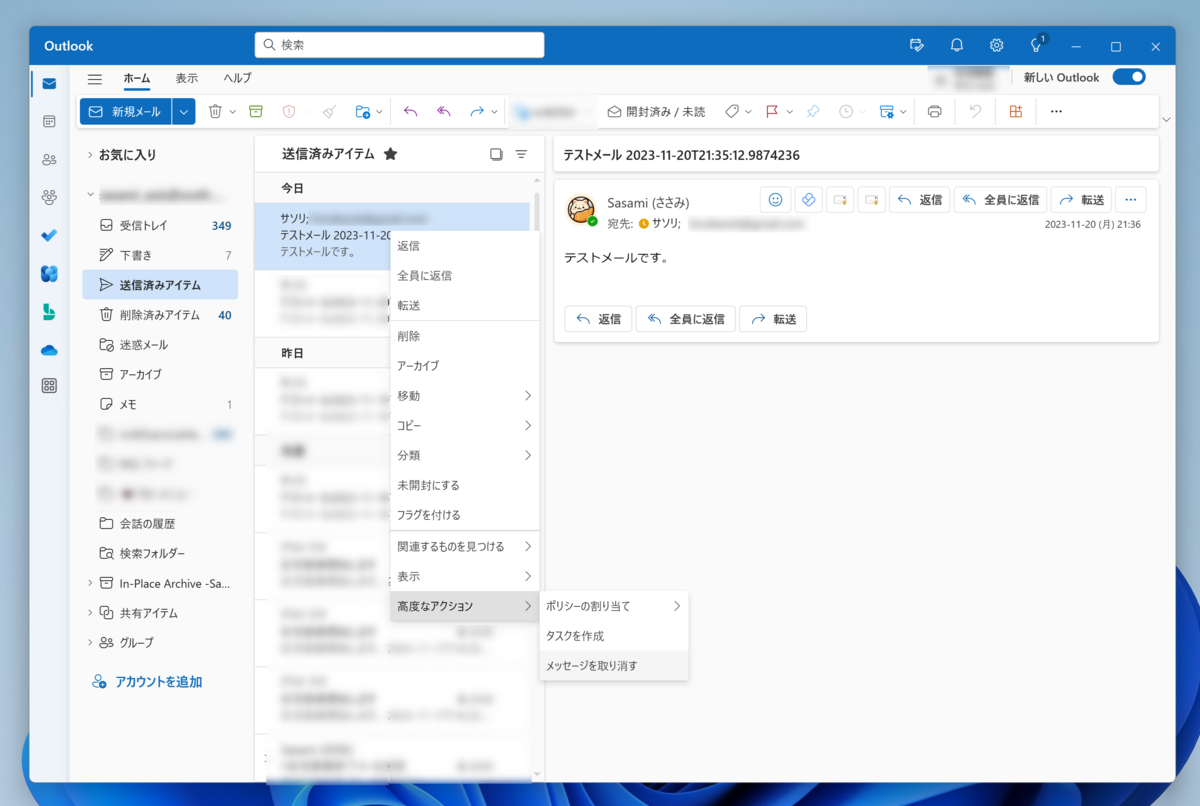The image size is (1200, 806).
Task: Open the Flag dropdown arrow in the toolbar
Action: 789,112
